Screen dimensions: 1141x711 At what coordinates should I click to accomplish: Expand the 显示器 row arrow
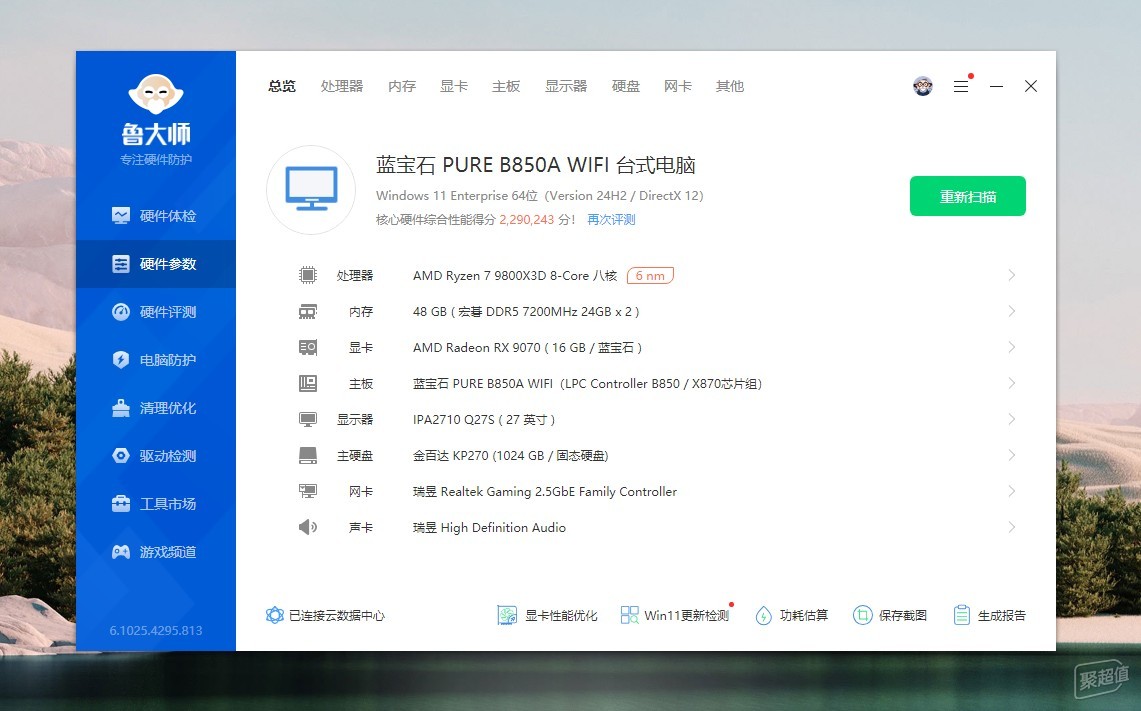(1011, 419)
